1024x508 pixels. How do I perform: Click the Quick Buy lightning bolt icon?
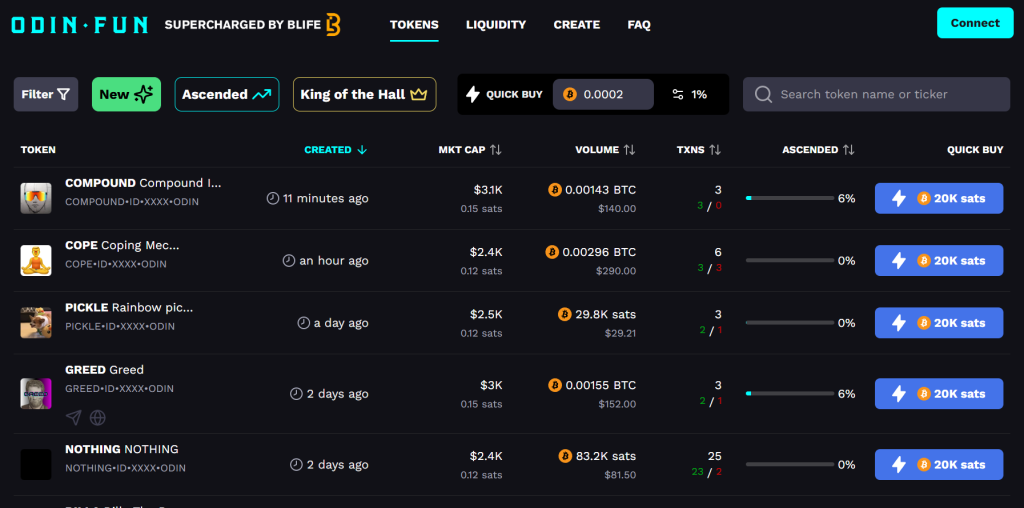pos(472,95)
